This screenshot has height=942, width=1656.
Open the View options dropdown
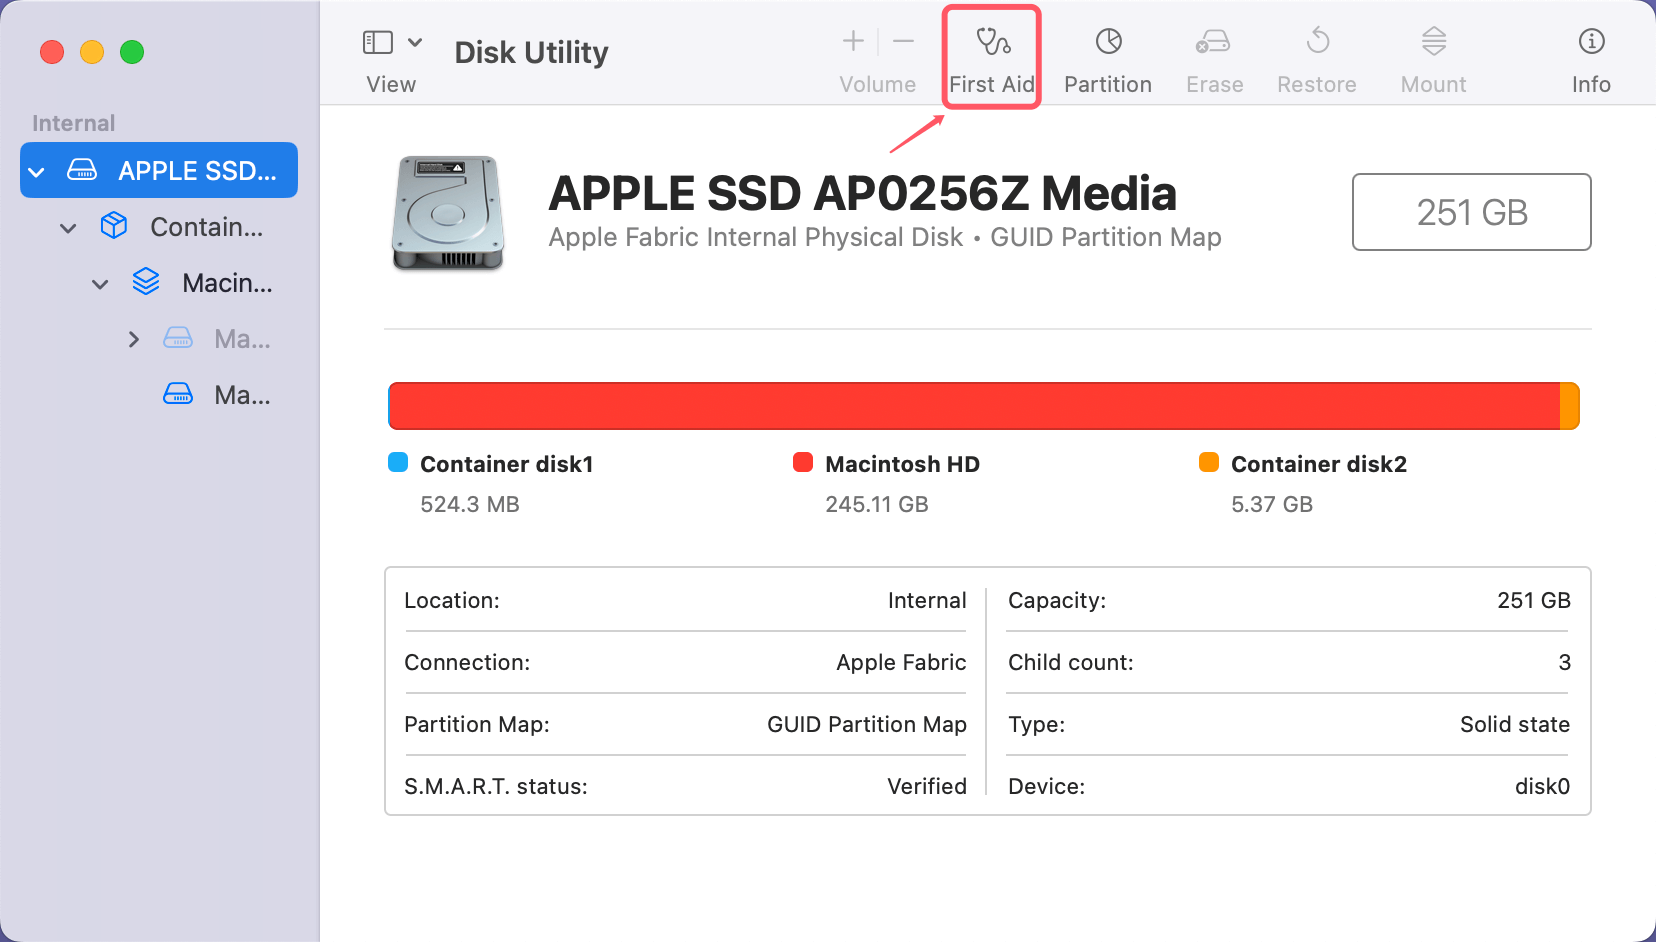414,41
